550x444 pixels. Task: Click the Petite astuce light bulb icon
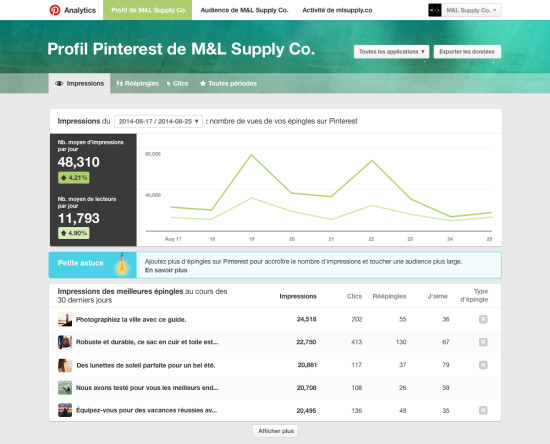click(122, 264)
